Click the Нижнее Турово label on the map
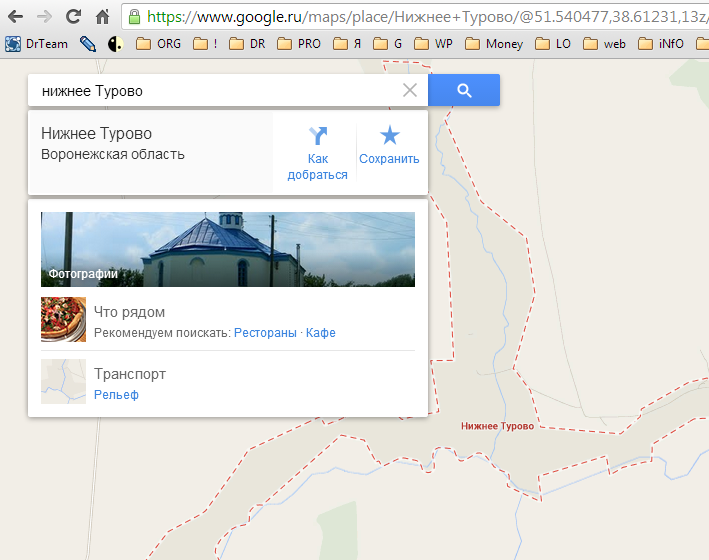The image size is (709, 560). (x=497, y=426)
